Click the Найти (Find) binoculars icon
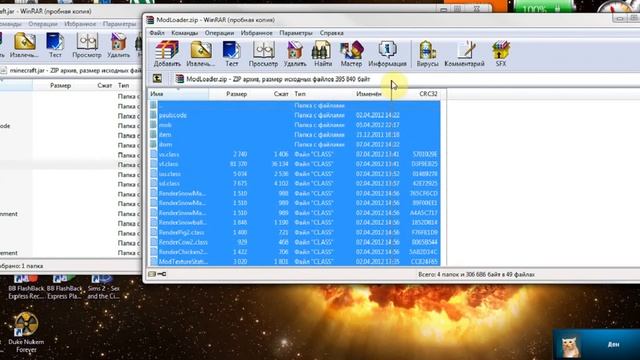Image resolution: width=640 pixels, height=360 pixels. pyautogui.click(x=322, y=53)
